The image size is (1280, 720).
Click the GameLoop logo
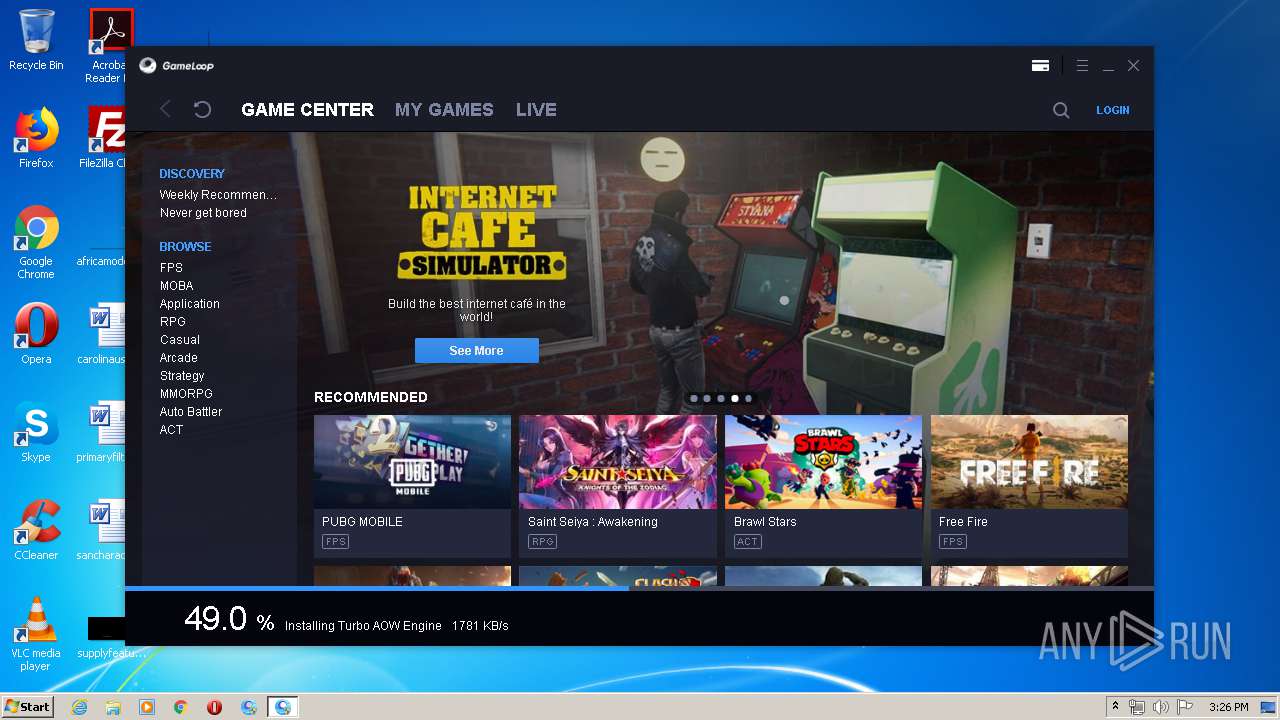176,65
